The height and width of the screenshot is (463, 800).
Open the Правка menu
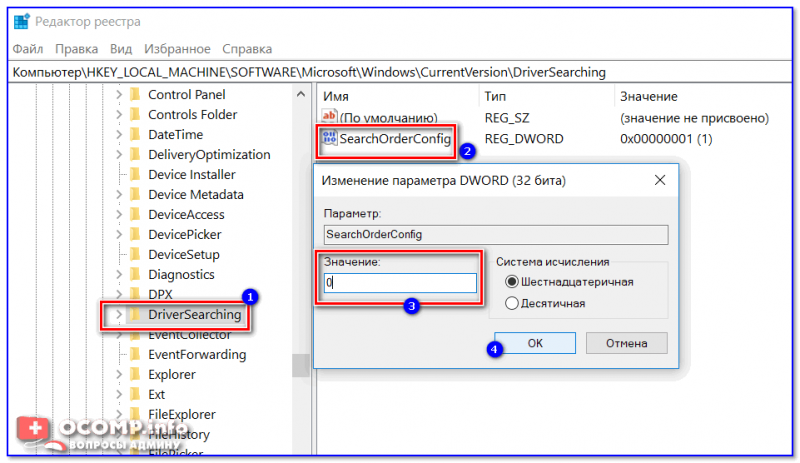(x=77, y=49)
